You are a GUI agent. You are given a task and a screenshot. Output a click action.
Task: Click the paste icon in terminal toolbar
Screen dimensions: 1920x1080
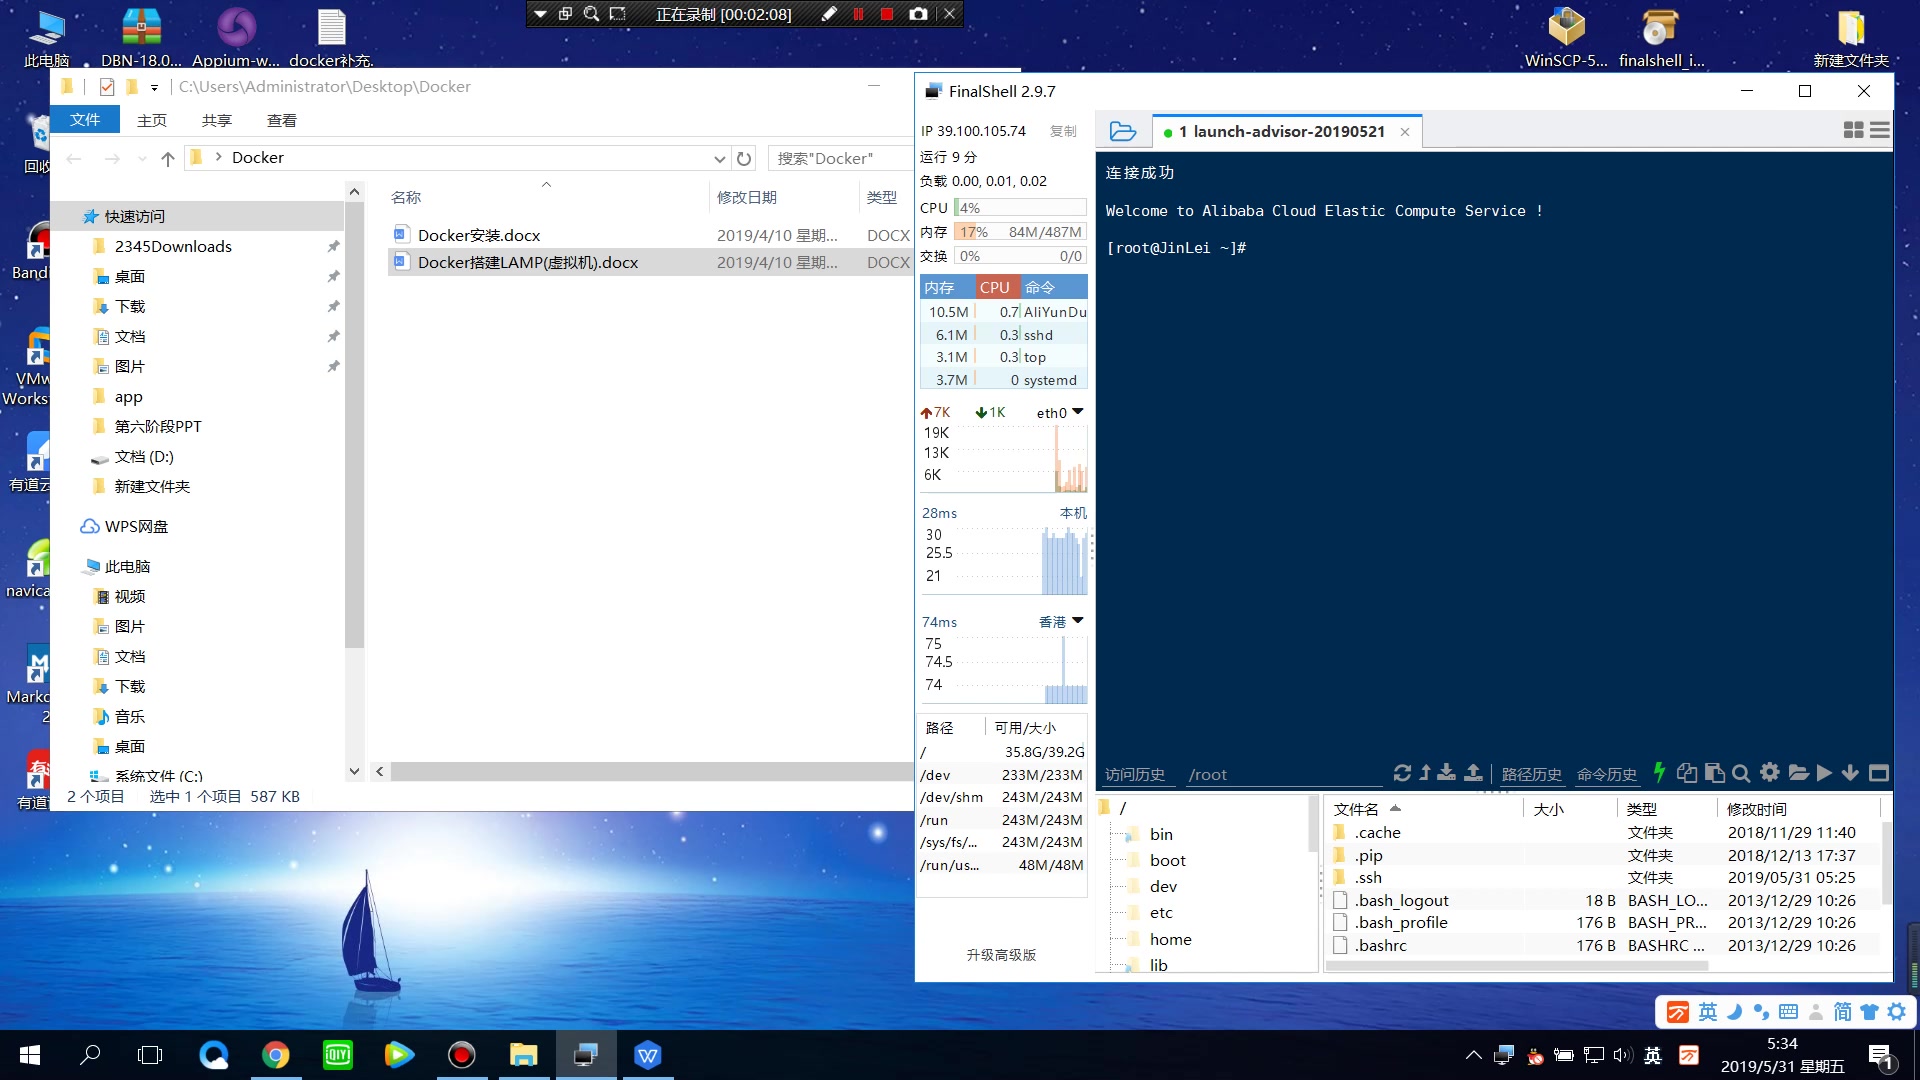click(1714, 773)
